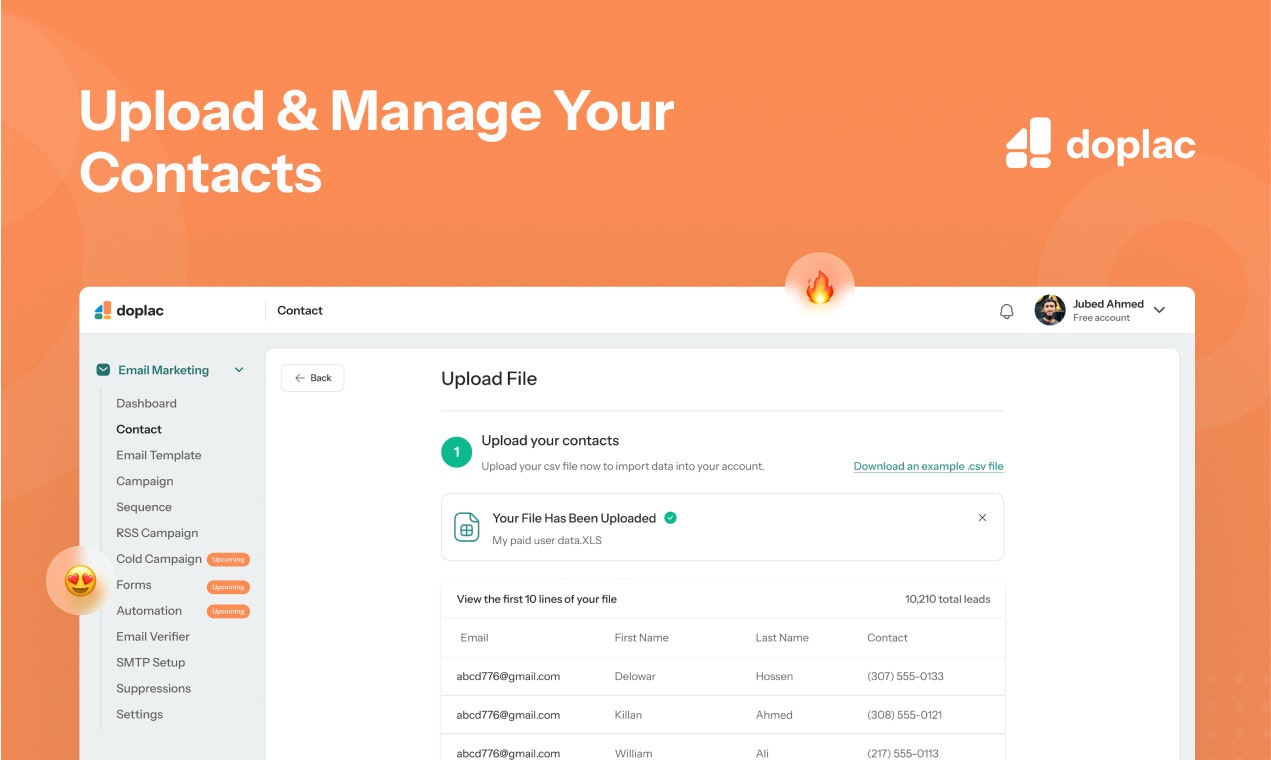Open RSS Campaign in the sidebar
1271x760 pixels.
[157, 533]
